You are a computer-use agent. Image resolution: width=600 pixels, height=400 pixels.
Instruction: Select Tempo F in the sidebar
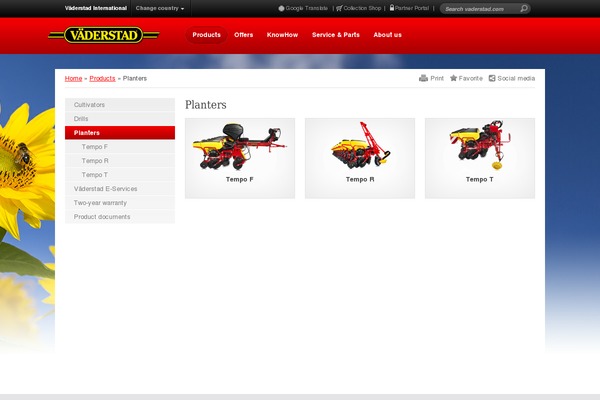(120, 147)
